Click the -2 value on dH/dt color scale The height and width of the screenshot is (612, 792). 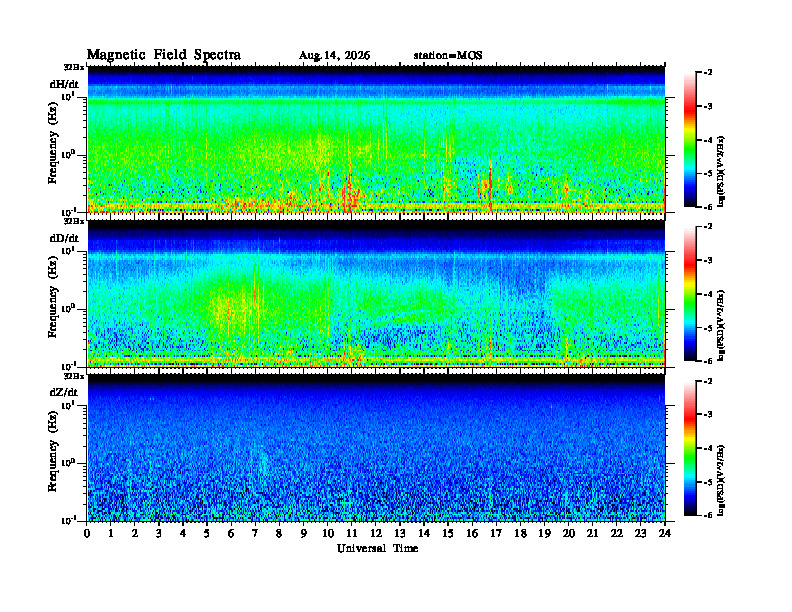[708, 73]
